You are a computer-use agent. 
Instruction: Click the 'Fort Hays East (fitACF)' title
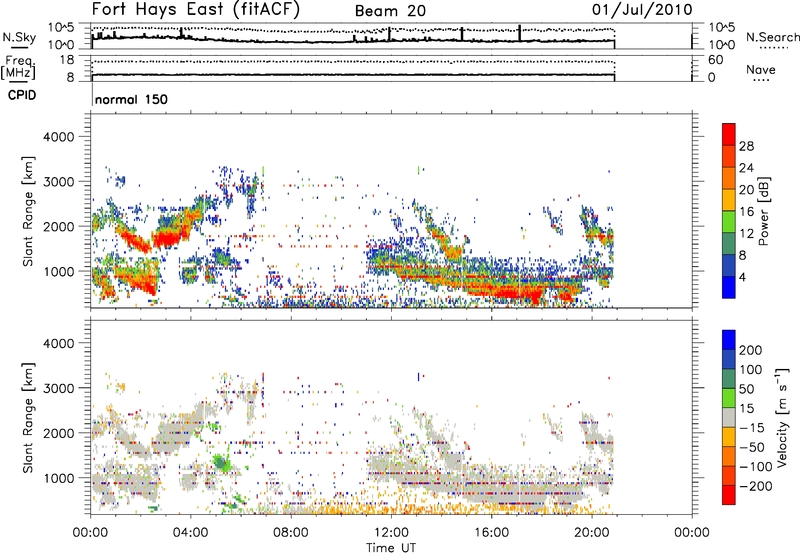click(x=196, y=10)
